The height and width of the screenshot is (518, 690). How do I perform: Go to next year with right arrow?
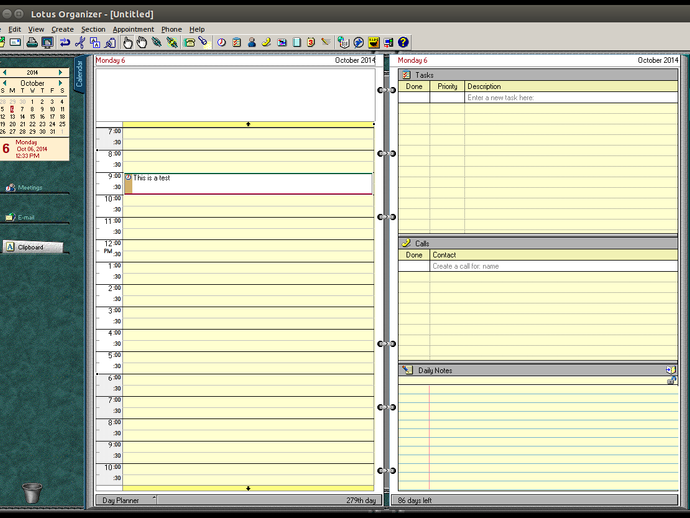pyautogui.click(x=61, y=72)
